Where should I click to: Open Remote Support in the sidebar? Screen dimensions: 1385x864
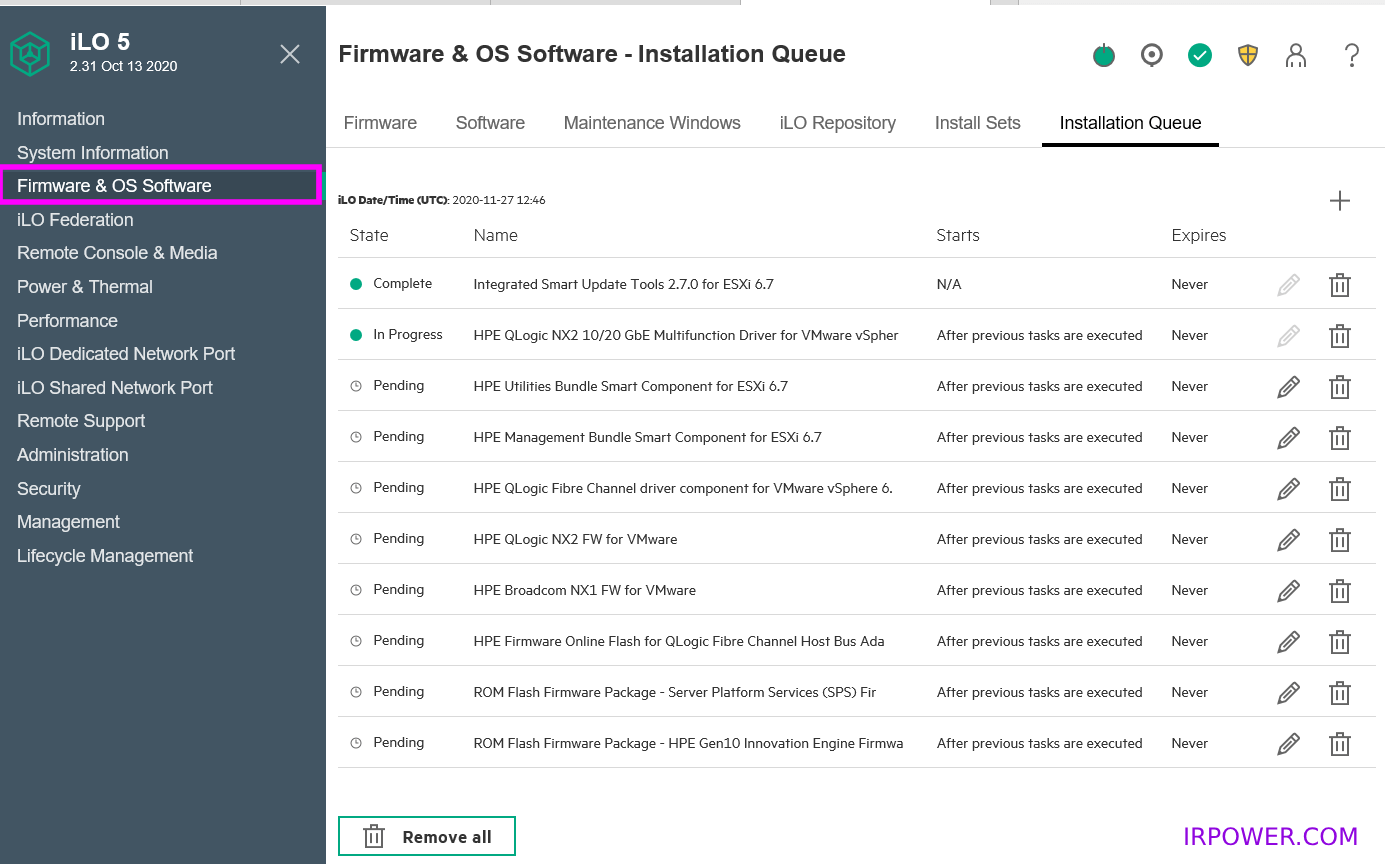[81, 421]
